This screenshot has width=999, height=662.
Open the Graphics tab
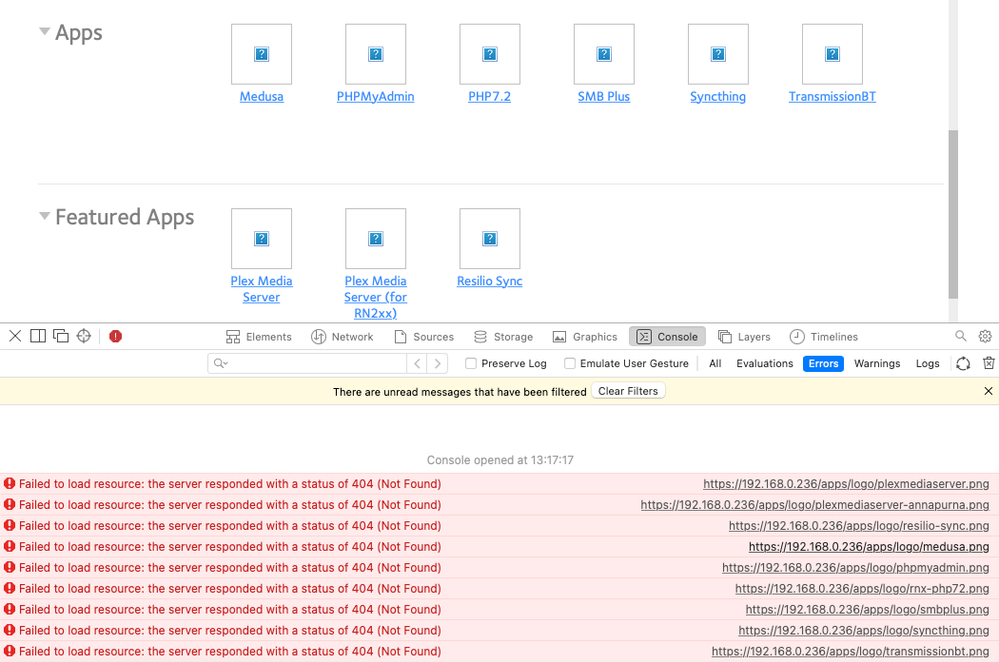(585, 336)
